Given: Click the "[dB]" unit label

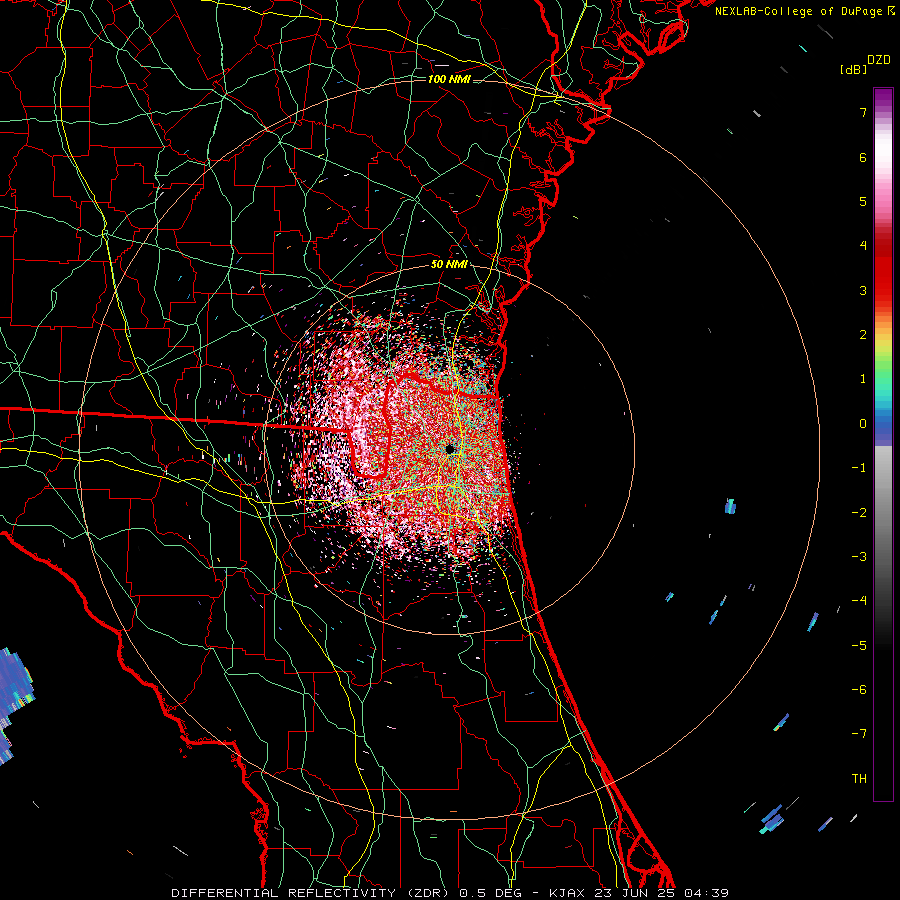Looking at the screenshot, I should pos(854,70).
